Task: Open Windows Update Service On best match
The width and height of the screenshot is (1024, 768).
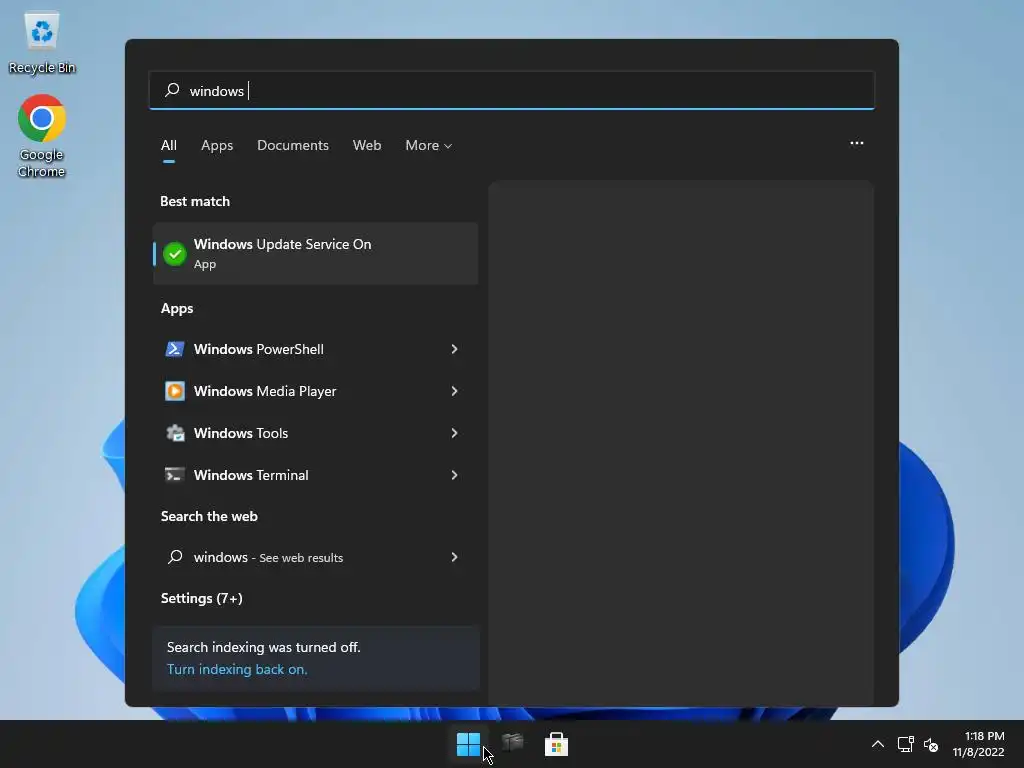Action: click(315, 253)
